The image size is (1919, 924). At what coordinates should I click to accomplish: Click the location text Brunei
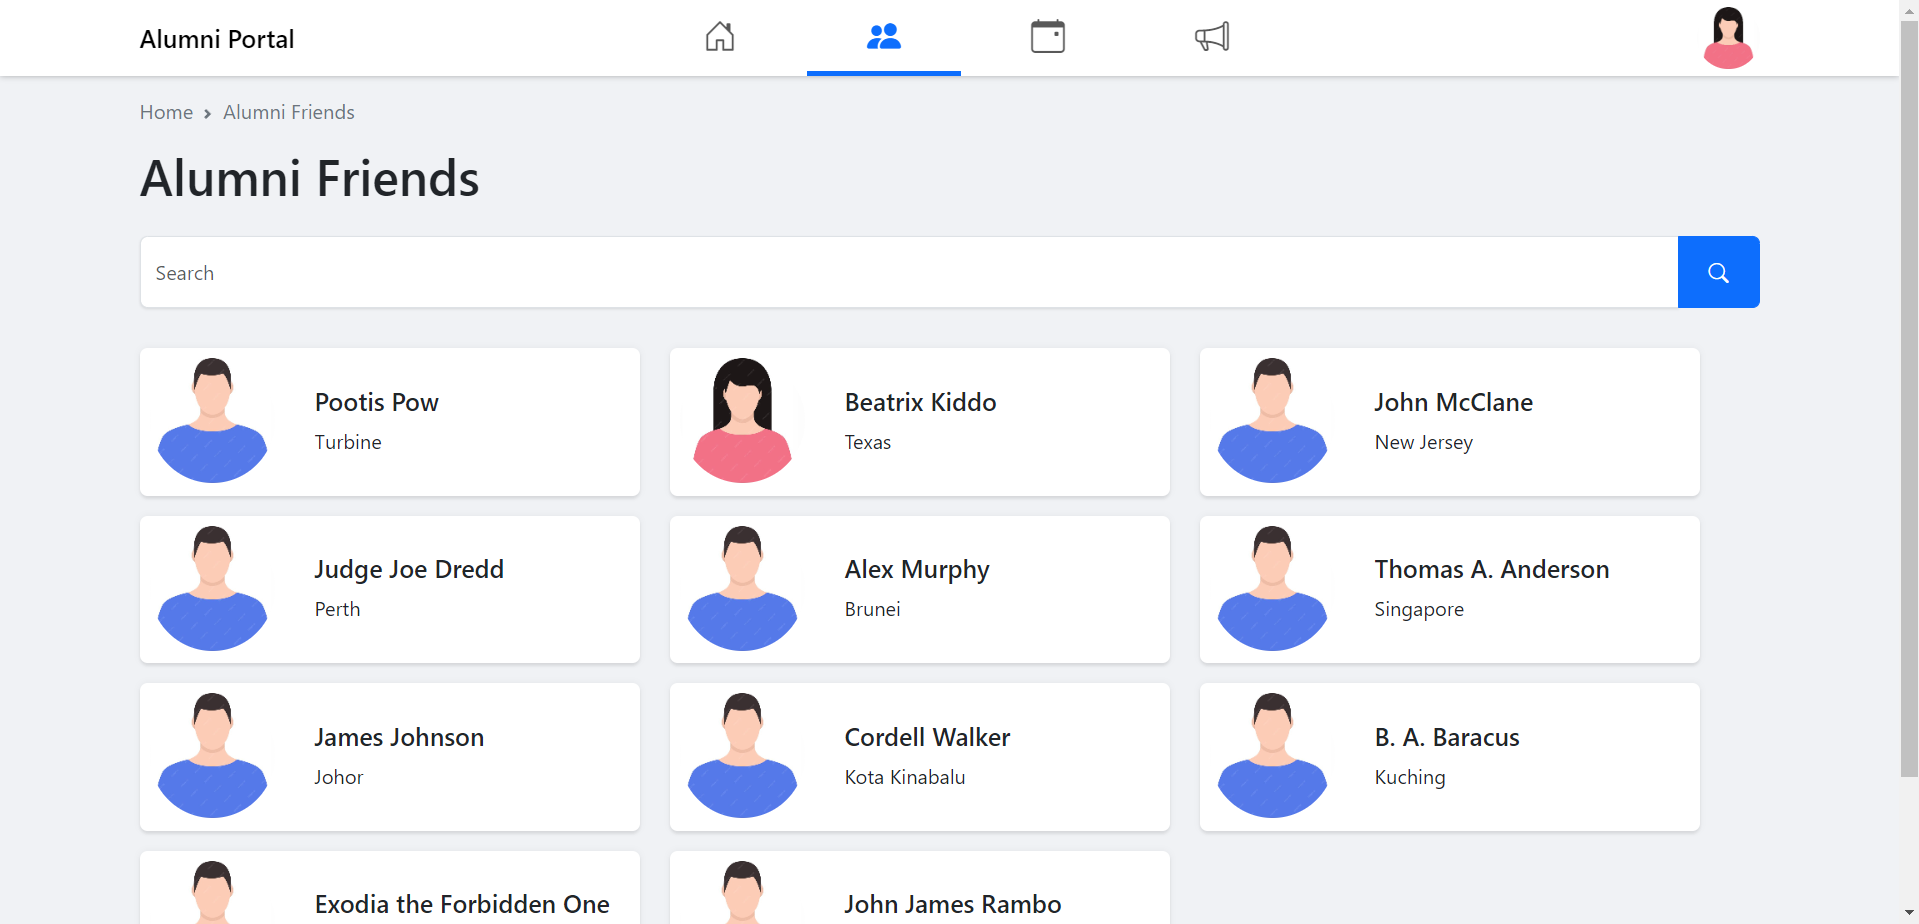pyautogui.click(x=873, y=609)
